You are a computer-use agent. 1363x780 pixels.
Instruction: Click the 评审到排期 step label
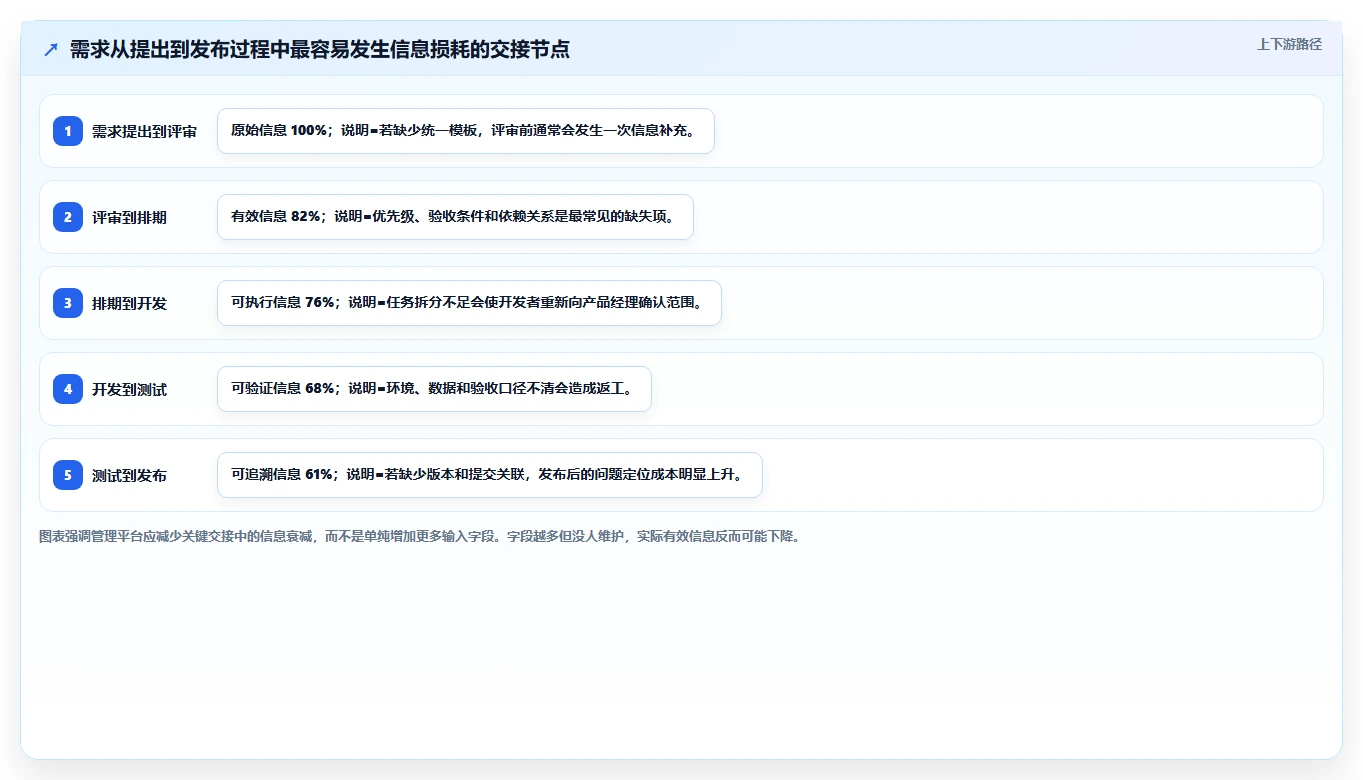tap(129, 217)
